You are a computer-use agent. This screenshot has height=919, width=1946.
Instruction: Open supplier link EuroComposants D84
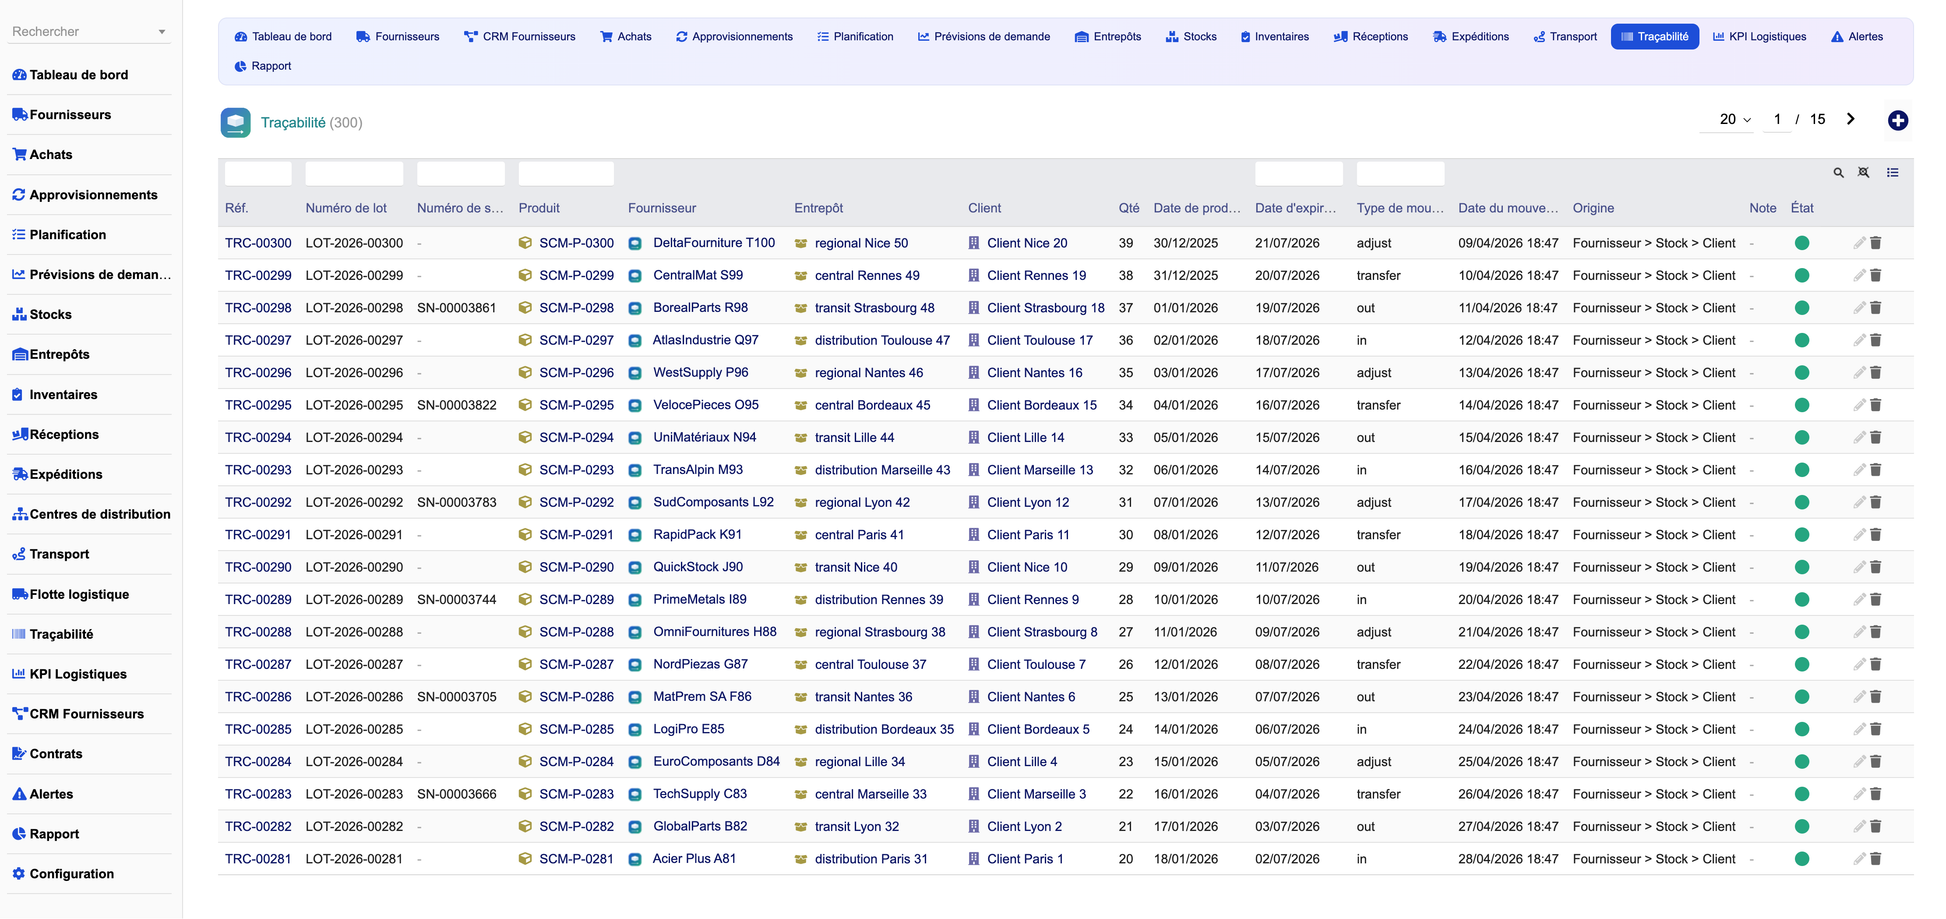[716, 762]
